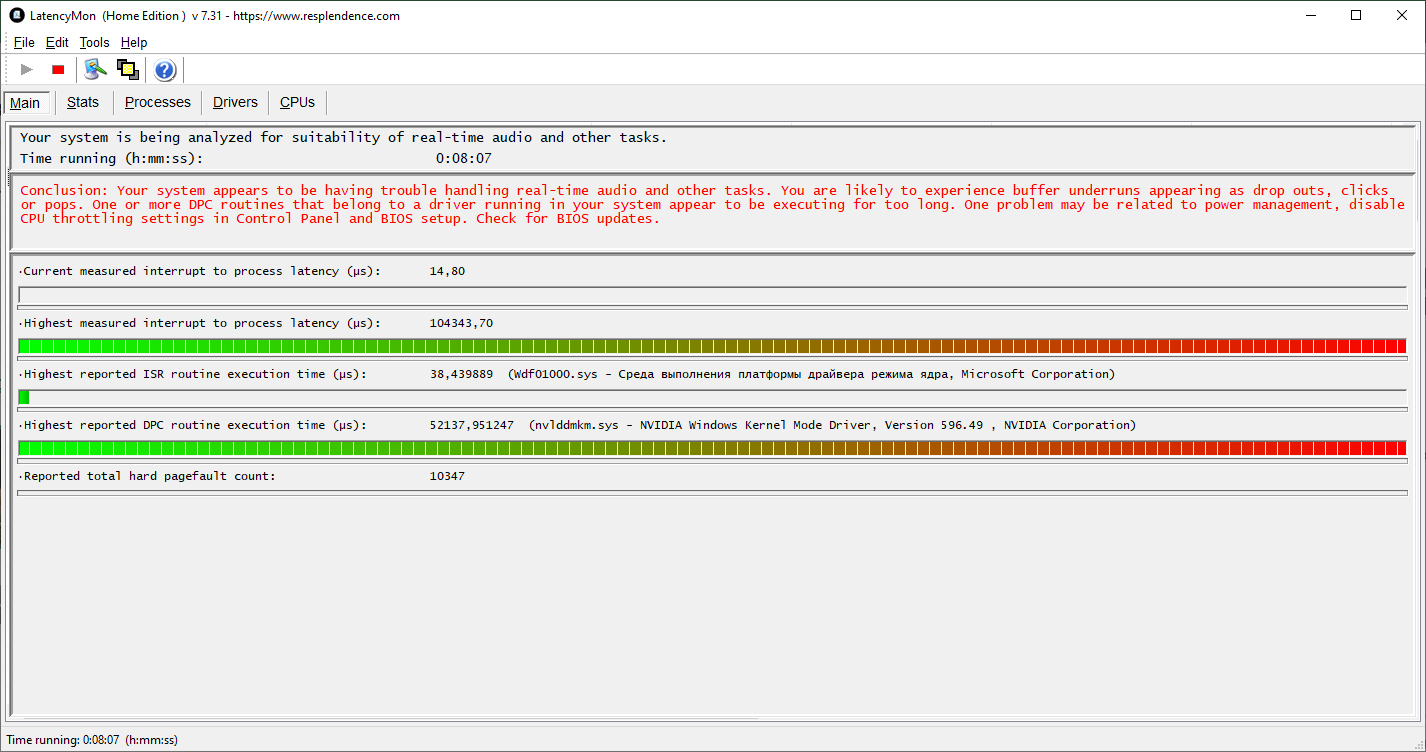Click the grayed-out Start monitoring play icon
The width and height of the screenshot is (1426, 752).
27,70
